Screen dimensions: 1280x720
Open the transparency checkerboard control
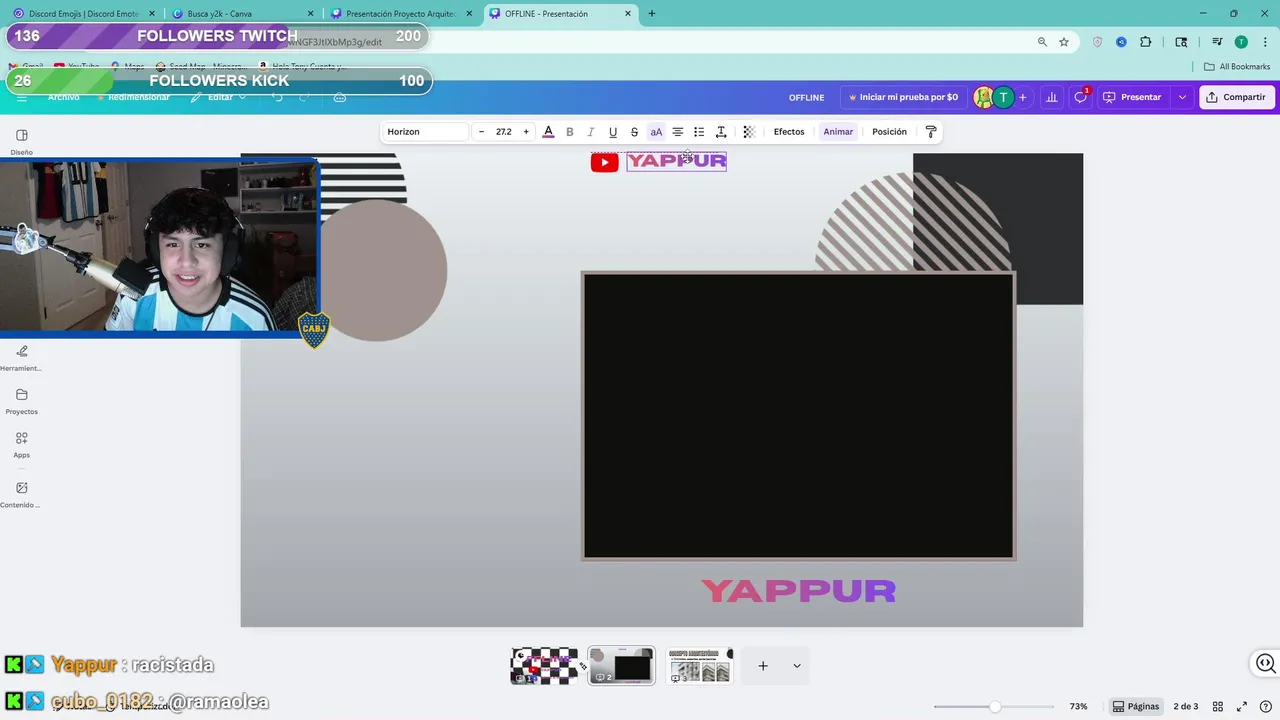pos(748,132)
